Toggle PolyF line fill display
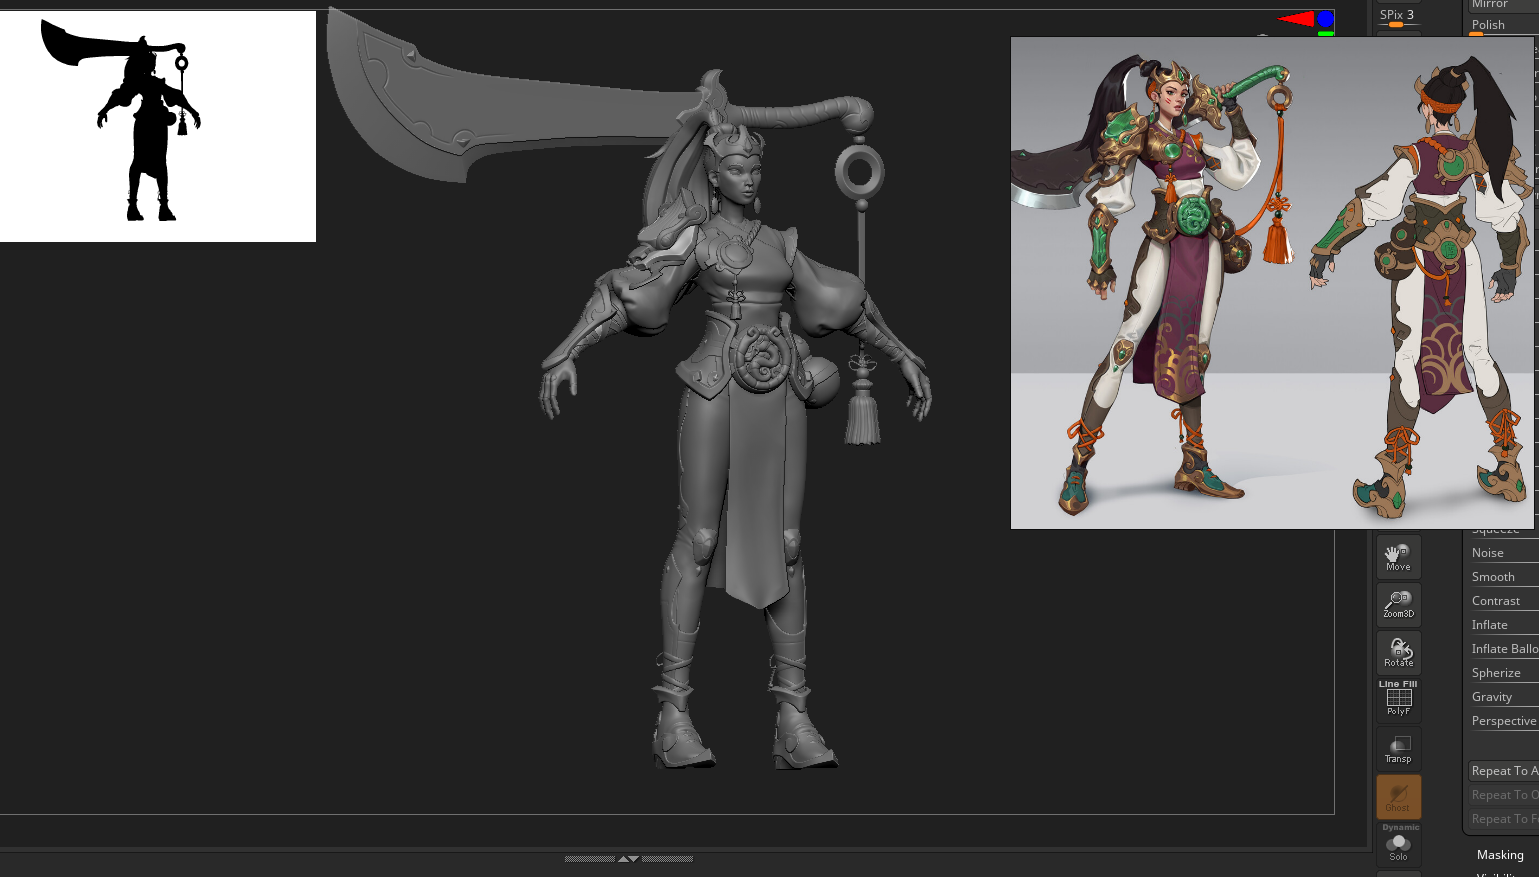 (x=1398, y=700)
